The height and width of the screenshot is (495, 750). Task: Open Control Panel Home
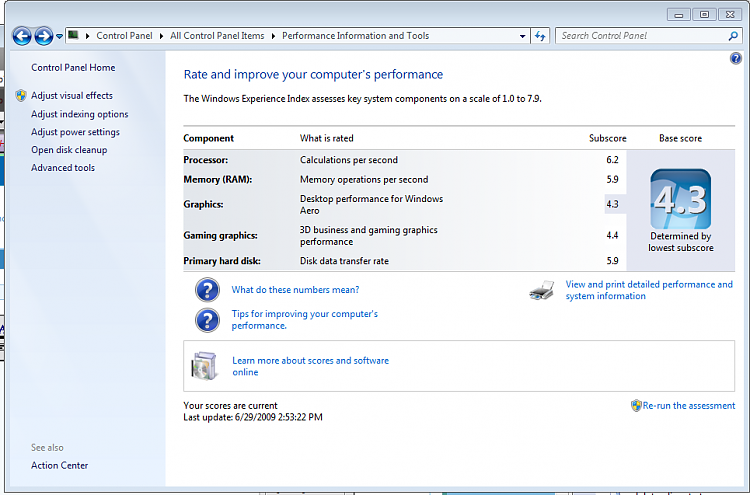tap(73, 68)
